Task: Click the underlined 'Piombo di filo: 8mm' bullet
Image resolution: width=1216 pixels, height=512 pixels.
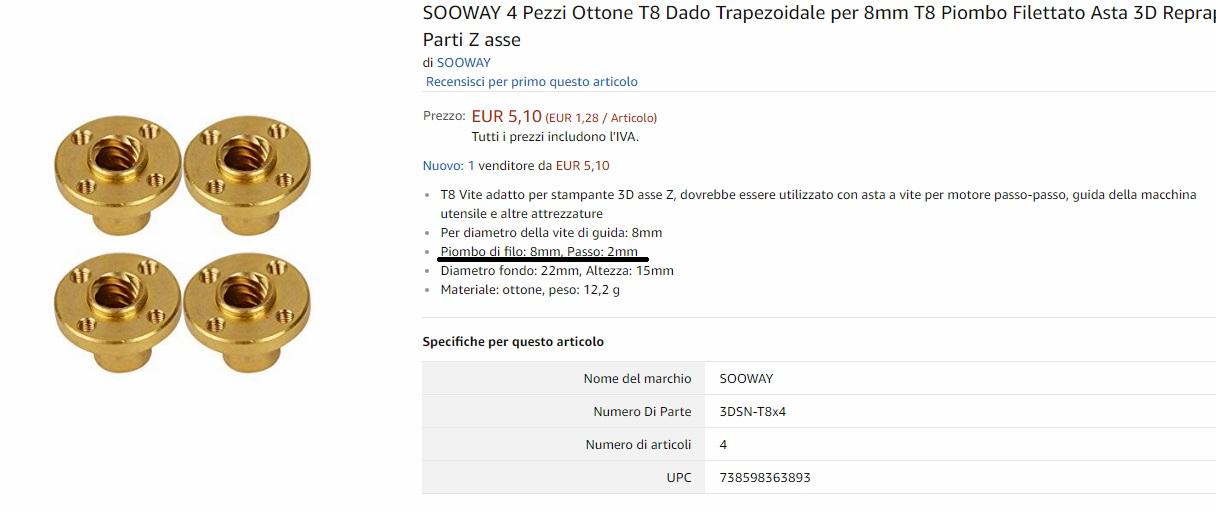Action: [x=538, y=252]
